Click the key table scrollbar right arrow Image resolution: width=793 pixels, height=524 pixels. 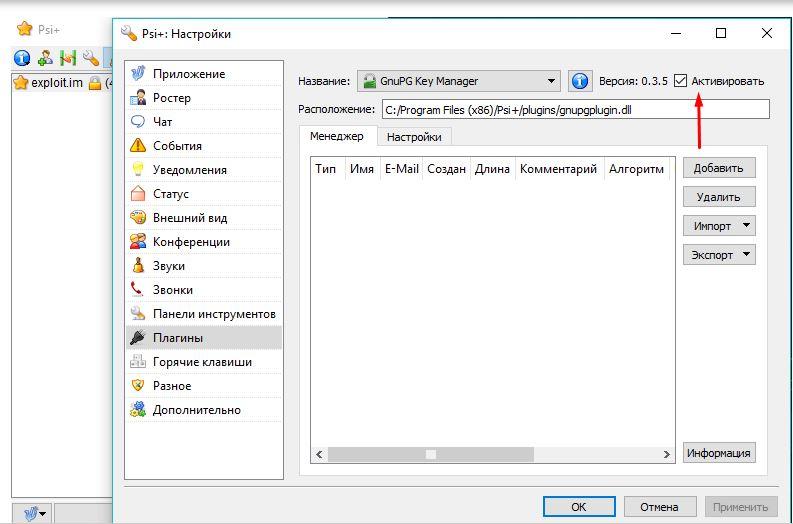pyautogui.click(x=667, y=455)
